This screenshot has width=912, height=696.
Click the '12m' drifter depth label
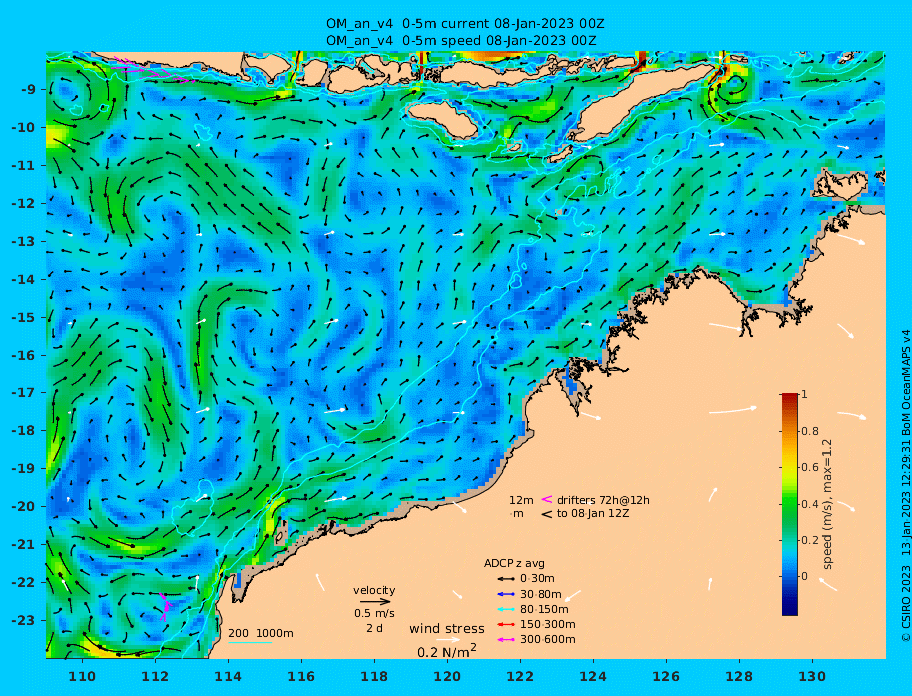click(x=521, y=500)
